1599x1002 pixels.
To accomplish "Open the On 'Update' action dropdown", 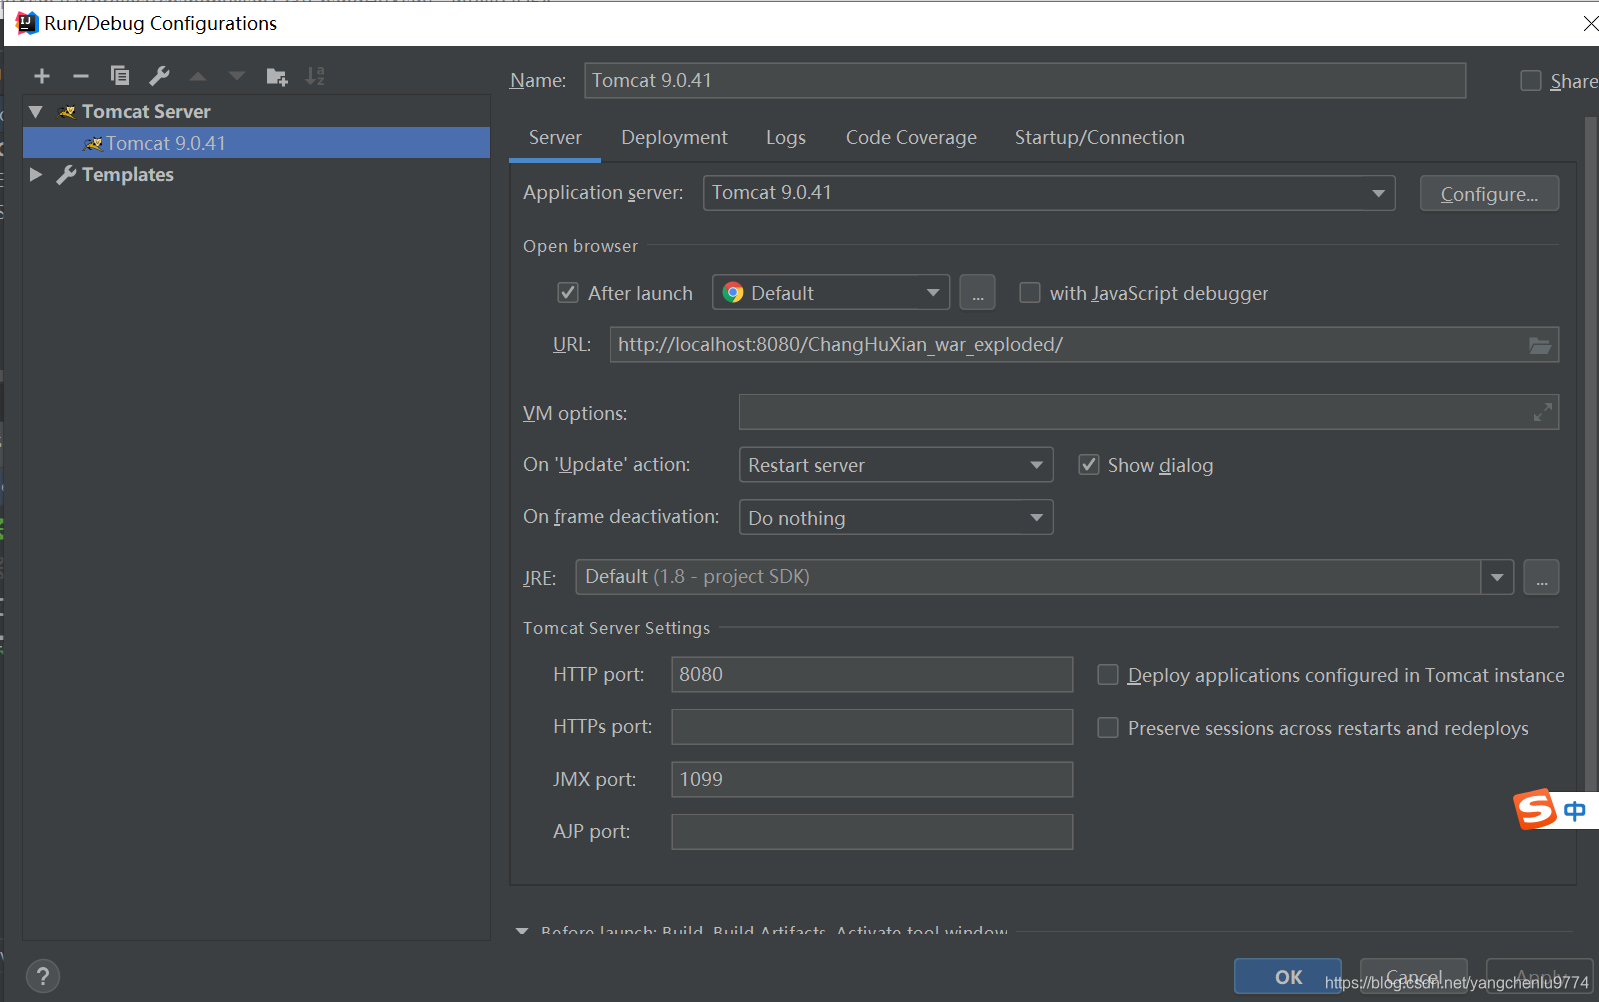I will (x=896, y=465).
